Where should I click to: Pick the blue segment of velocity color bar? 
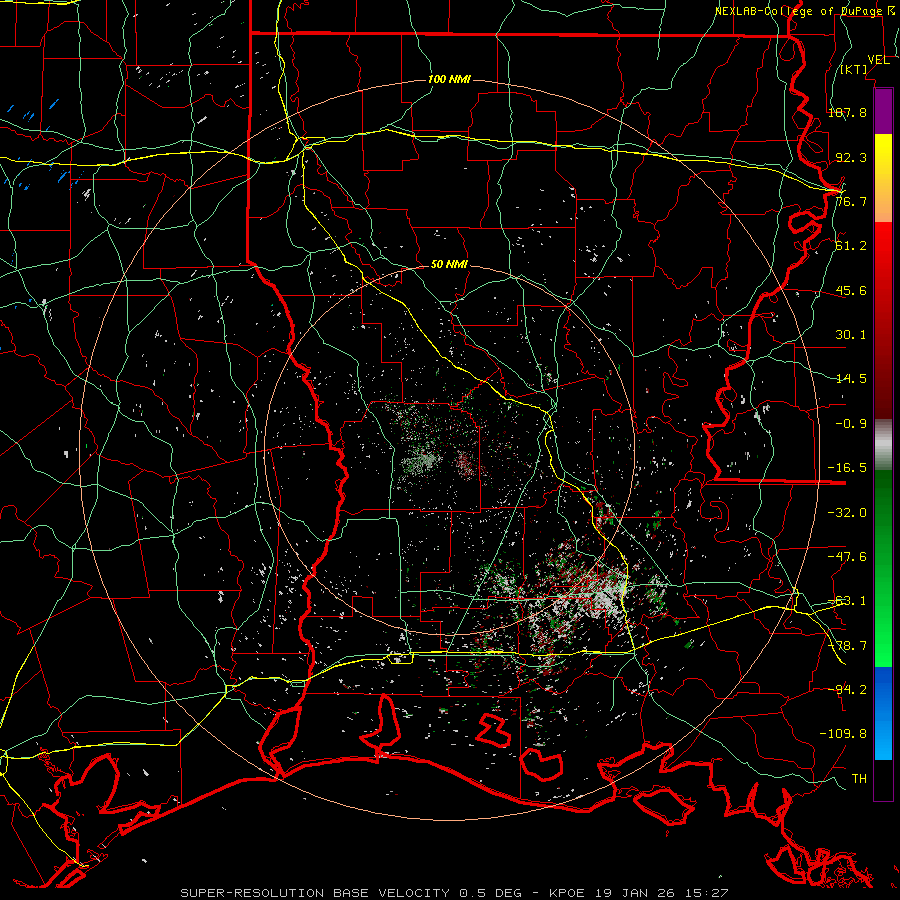[x=883, y=713]
